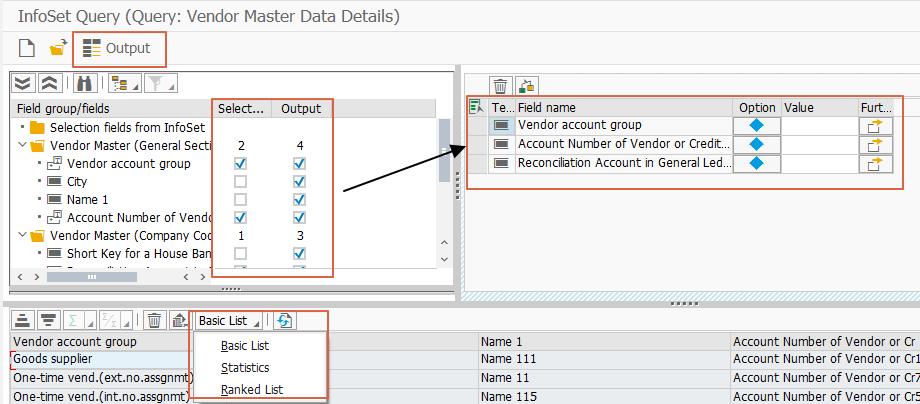Click the Output button in the toolbar
920x404 pixels.
pyautogui.click(x=117, y=48)
